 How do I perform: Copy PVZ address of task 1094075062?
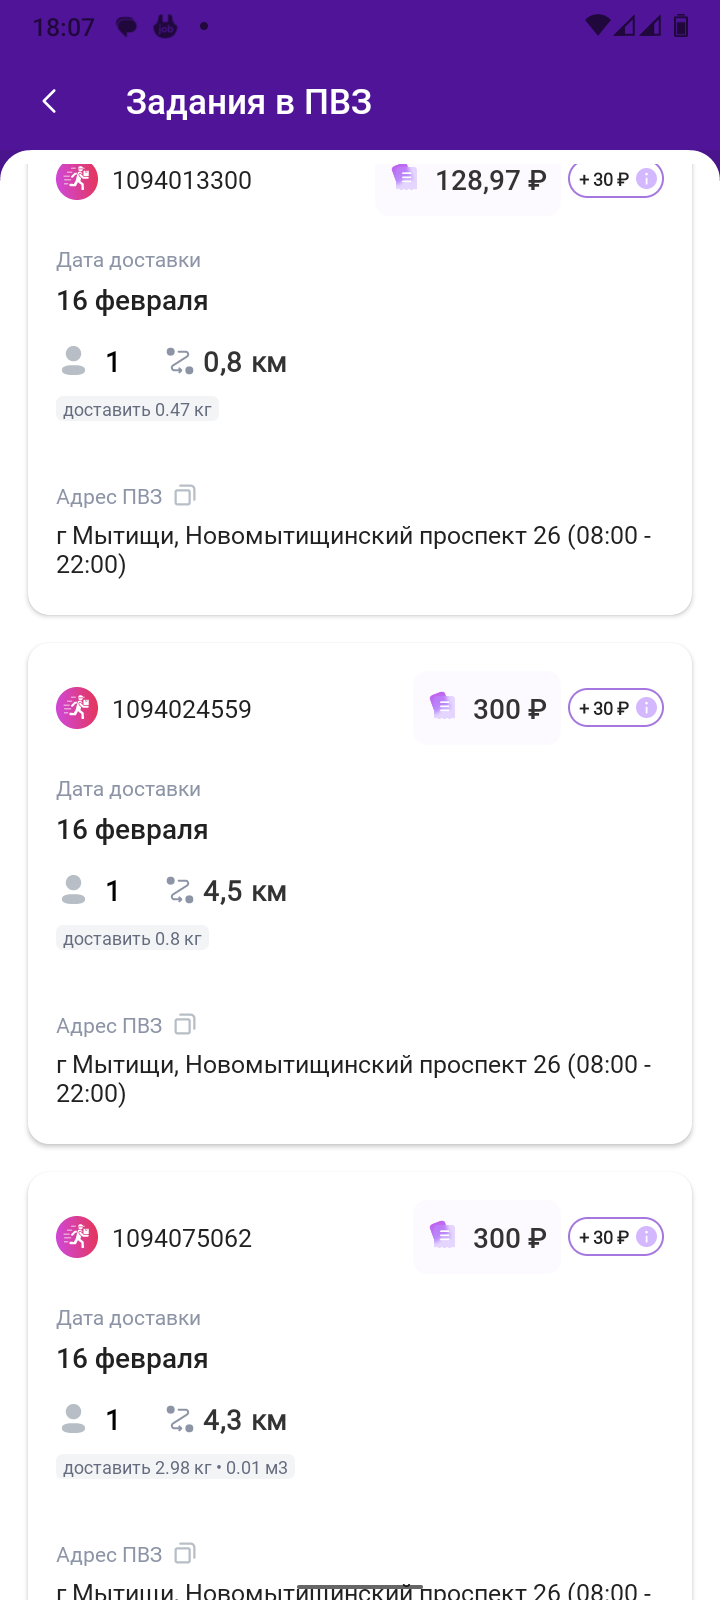[185, 1554]
